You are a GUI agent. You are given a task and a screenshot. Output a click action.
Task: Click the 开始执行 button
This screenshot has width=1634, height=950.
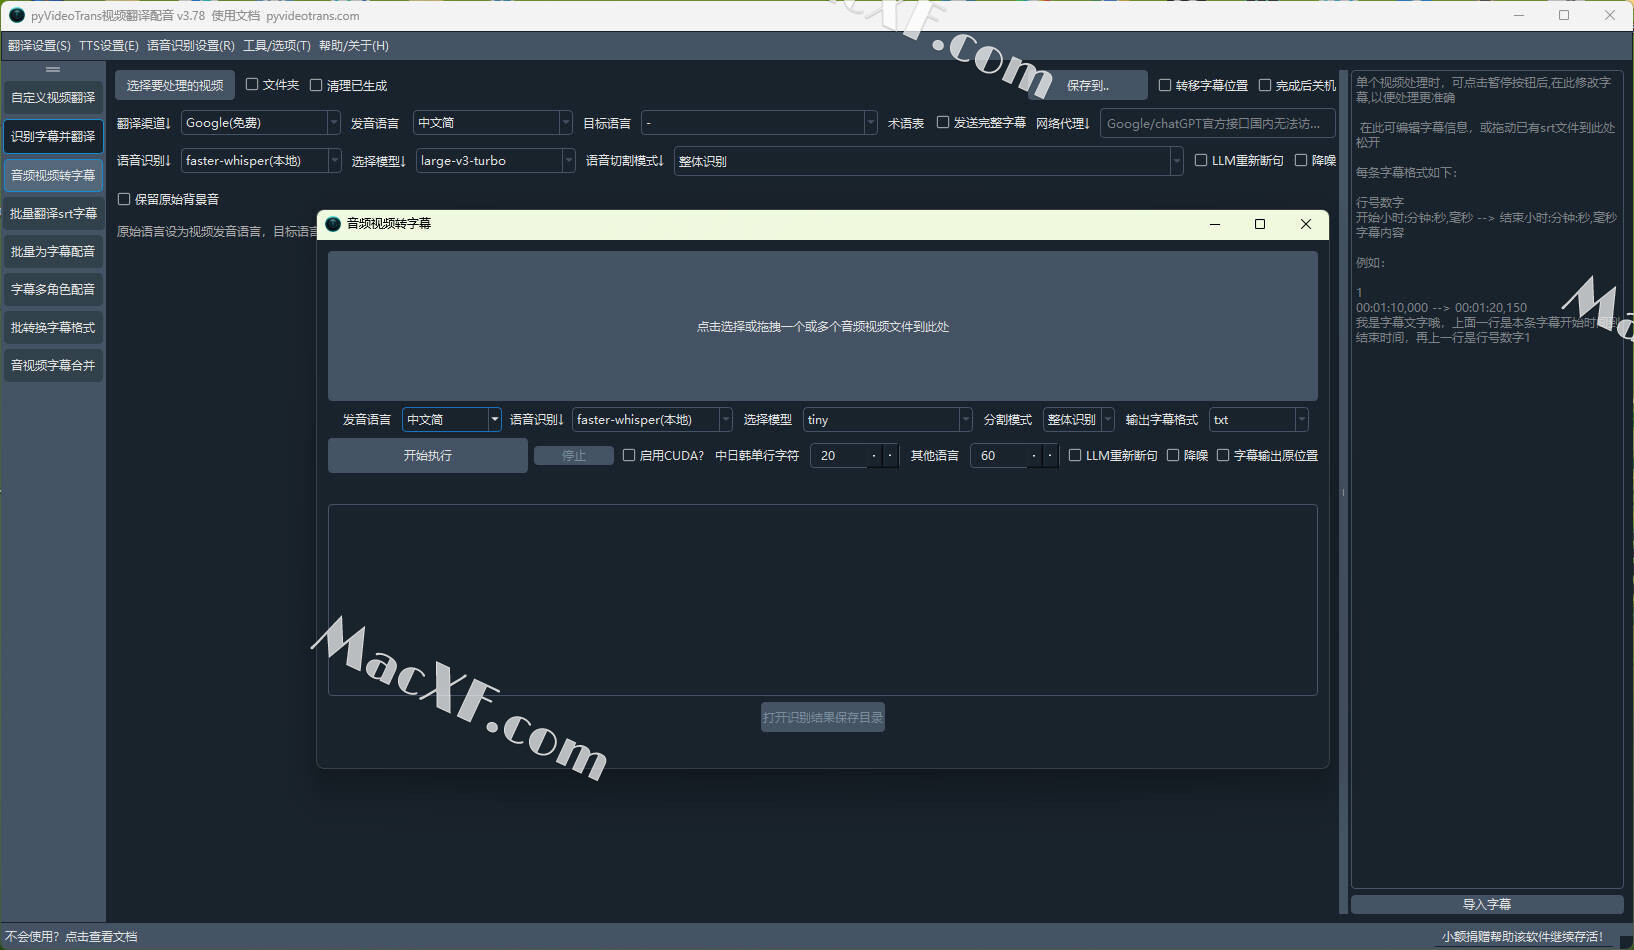(x=427, y=455)
